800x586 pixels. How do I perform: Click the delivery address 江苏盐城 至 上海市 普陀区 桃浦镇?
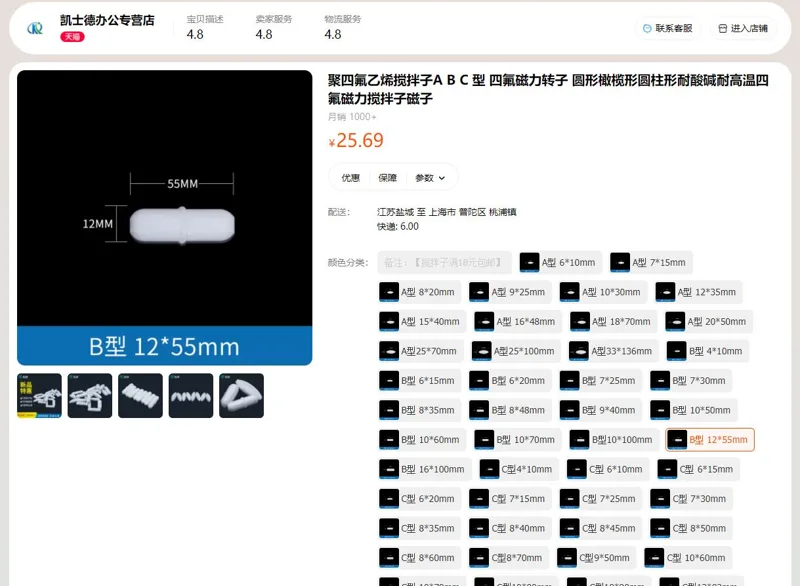[x=446, y=212]
